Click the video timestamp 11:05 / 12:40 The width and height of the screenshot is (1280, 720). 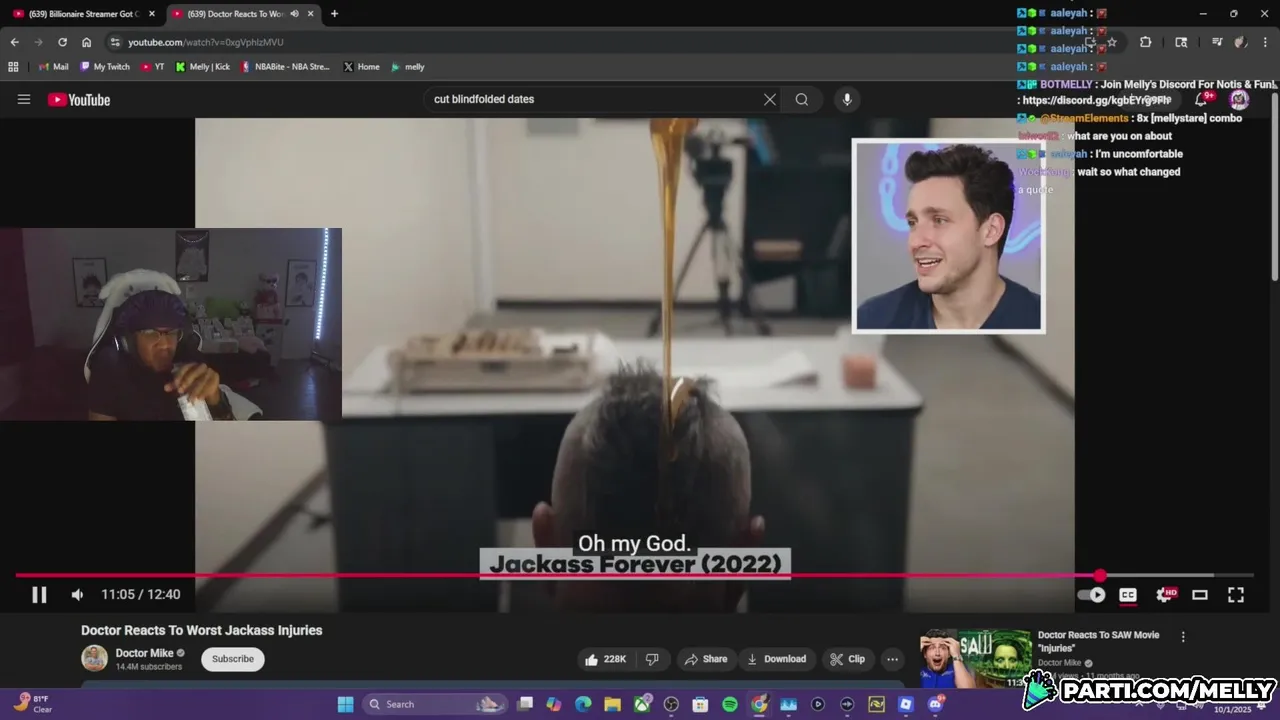(141, 594)
